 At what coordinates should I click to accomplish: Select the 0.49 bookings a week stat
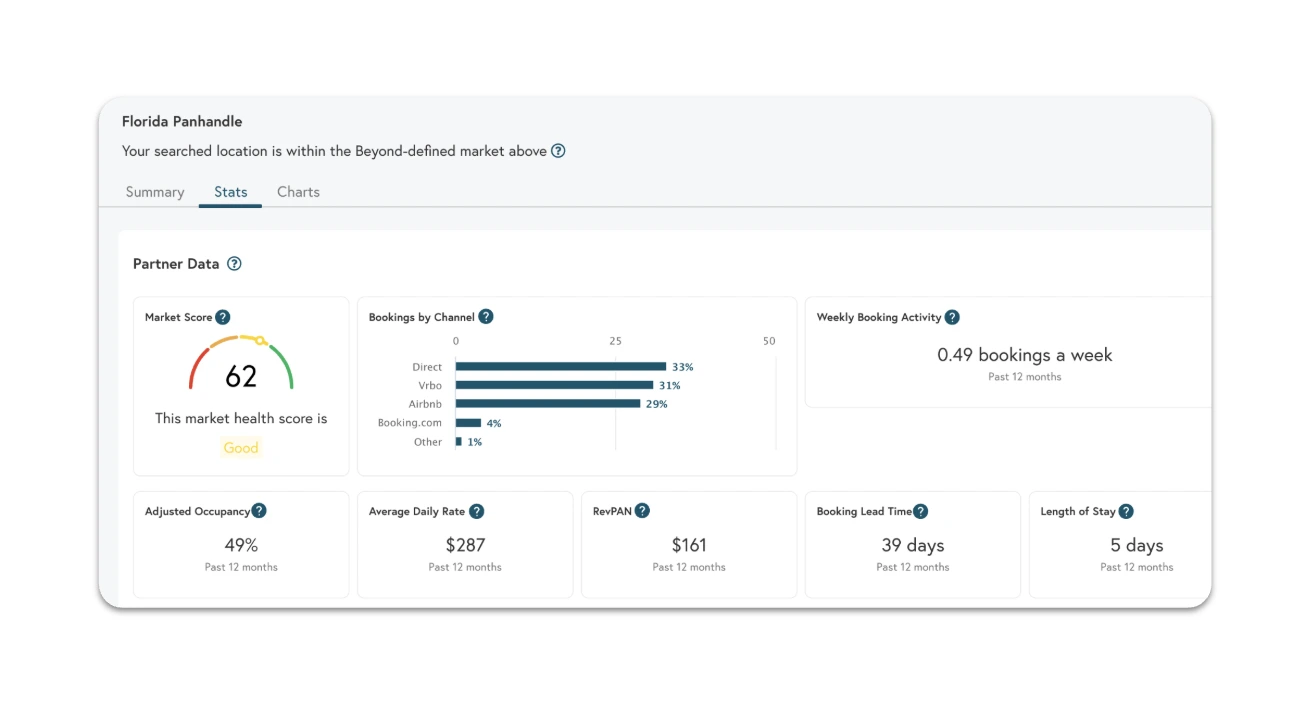[x=1024, y=355]
